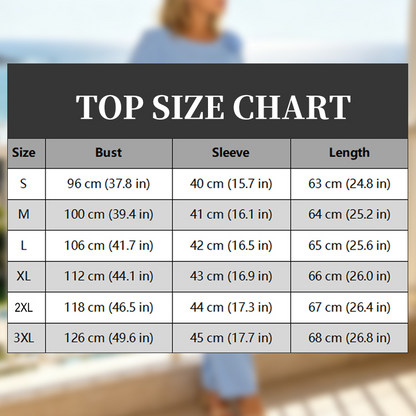Select the Sleeve column header
The width and height of the screenshot is (416, 416).
pyautogui.click(x=231, y=153)
